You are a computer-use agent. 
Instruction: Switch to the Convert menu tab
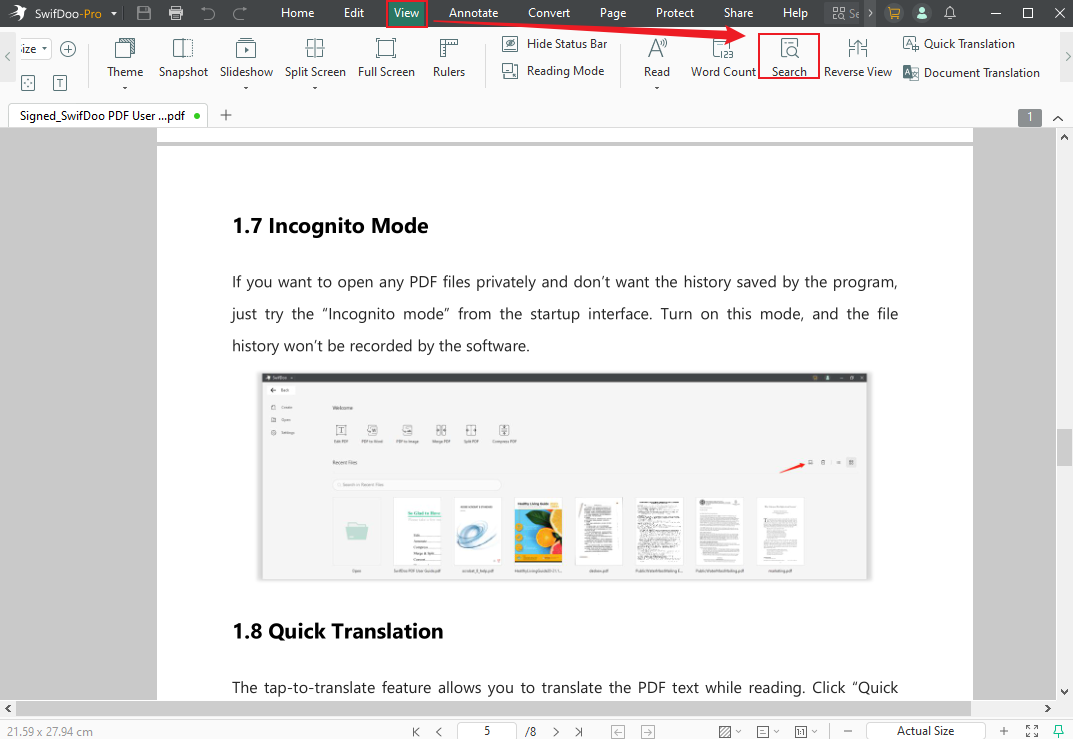click(549, 13)
